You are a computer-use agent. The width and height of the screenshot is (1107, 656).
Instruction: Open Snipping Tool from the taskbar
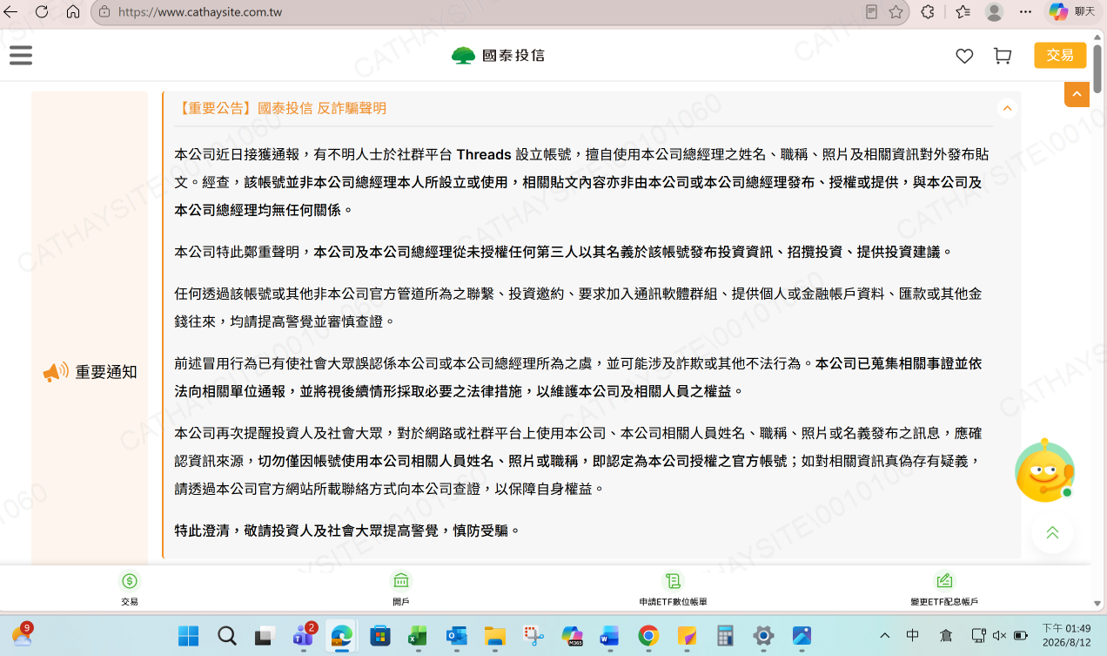(x=533, y=636)
